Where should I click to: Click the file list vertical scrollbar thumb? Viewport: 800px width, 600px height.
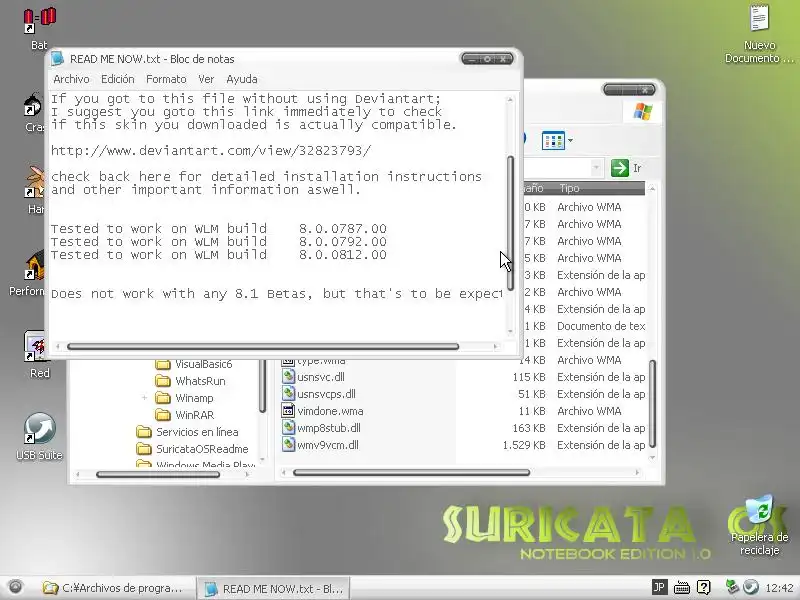(652, 404)
